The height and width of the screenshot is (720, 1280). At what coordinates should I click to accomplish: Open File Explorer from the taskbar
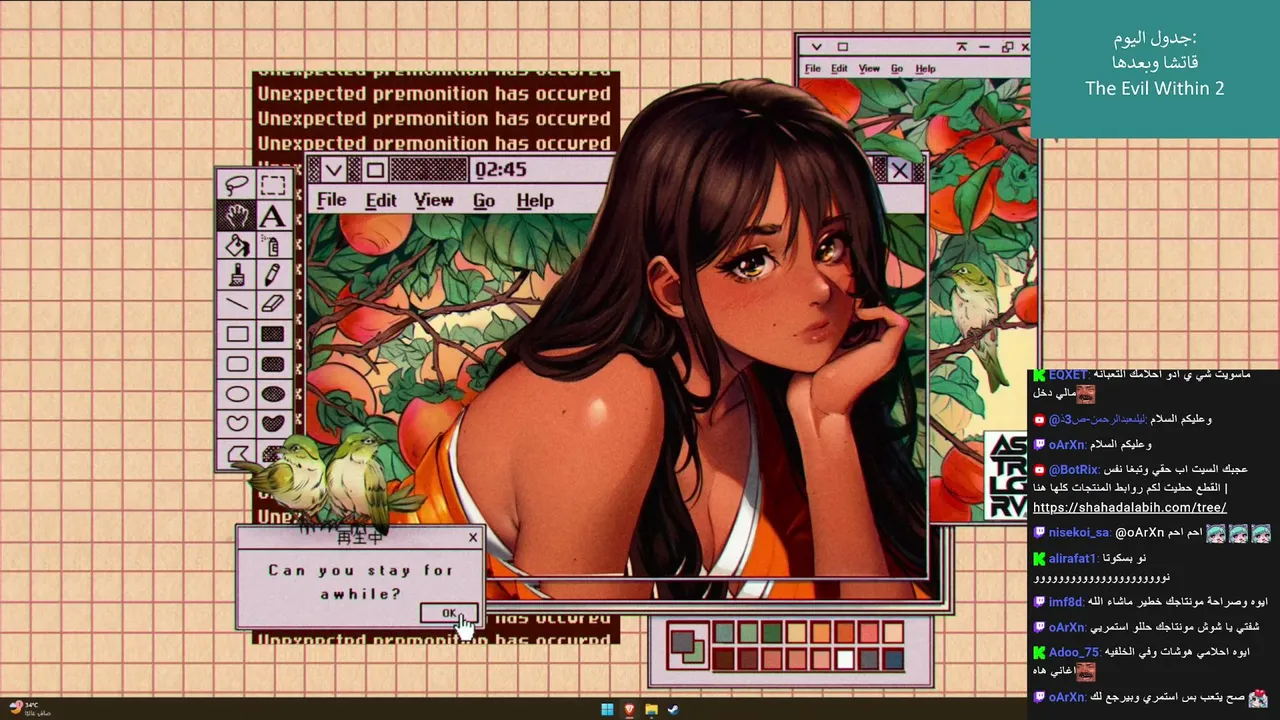click(x=651, y=710)
